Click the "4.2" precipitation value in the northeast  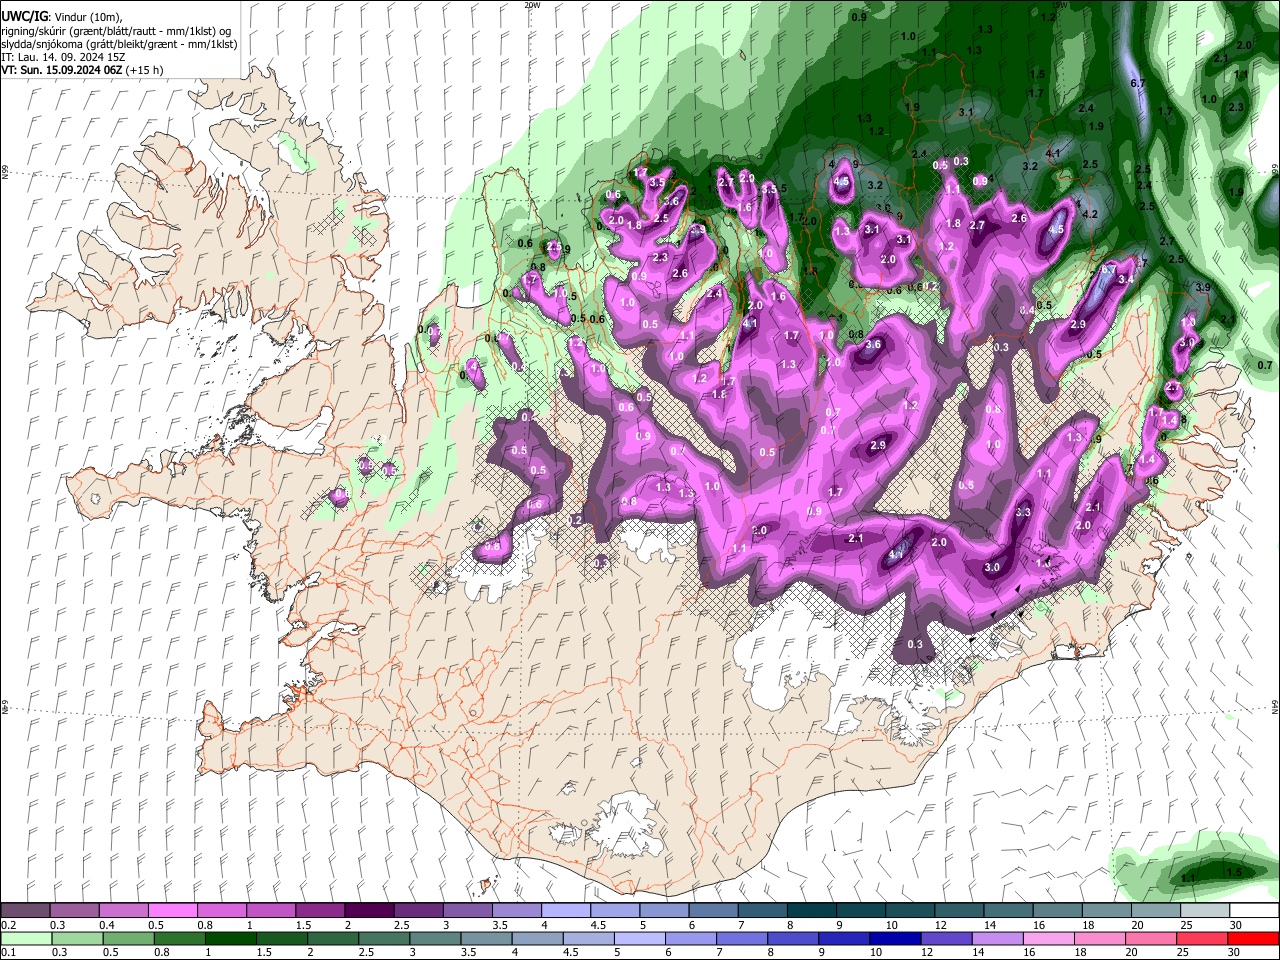1090,214
